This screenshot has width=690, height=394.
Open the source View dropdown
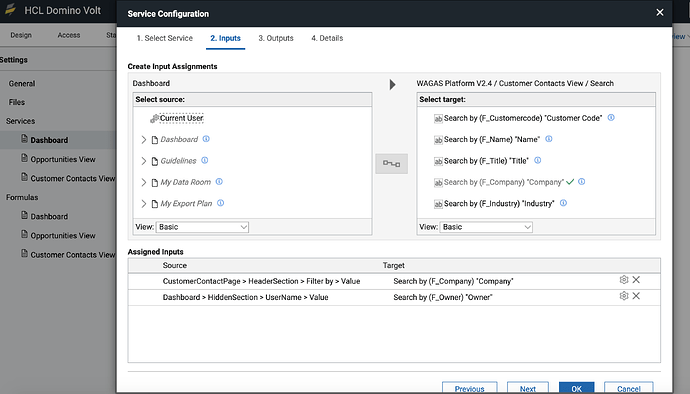point(202,227)
